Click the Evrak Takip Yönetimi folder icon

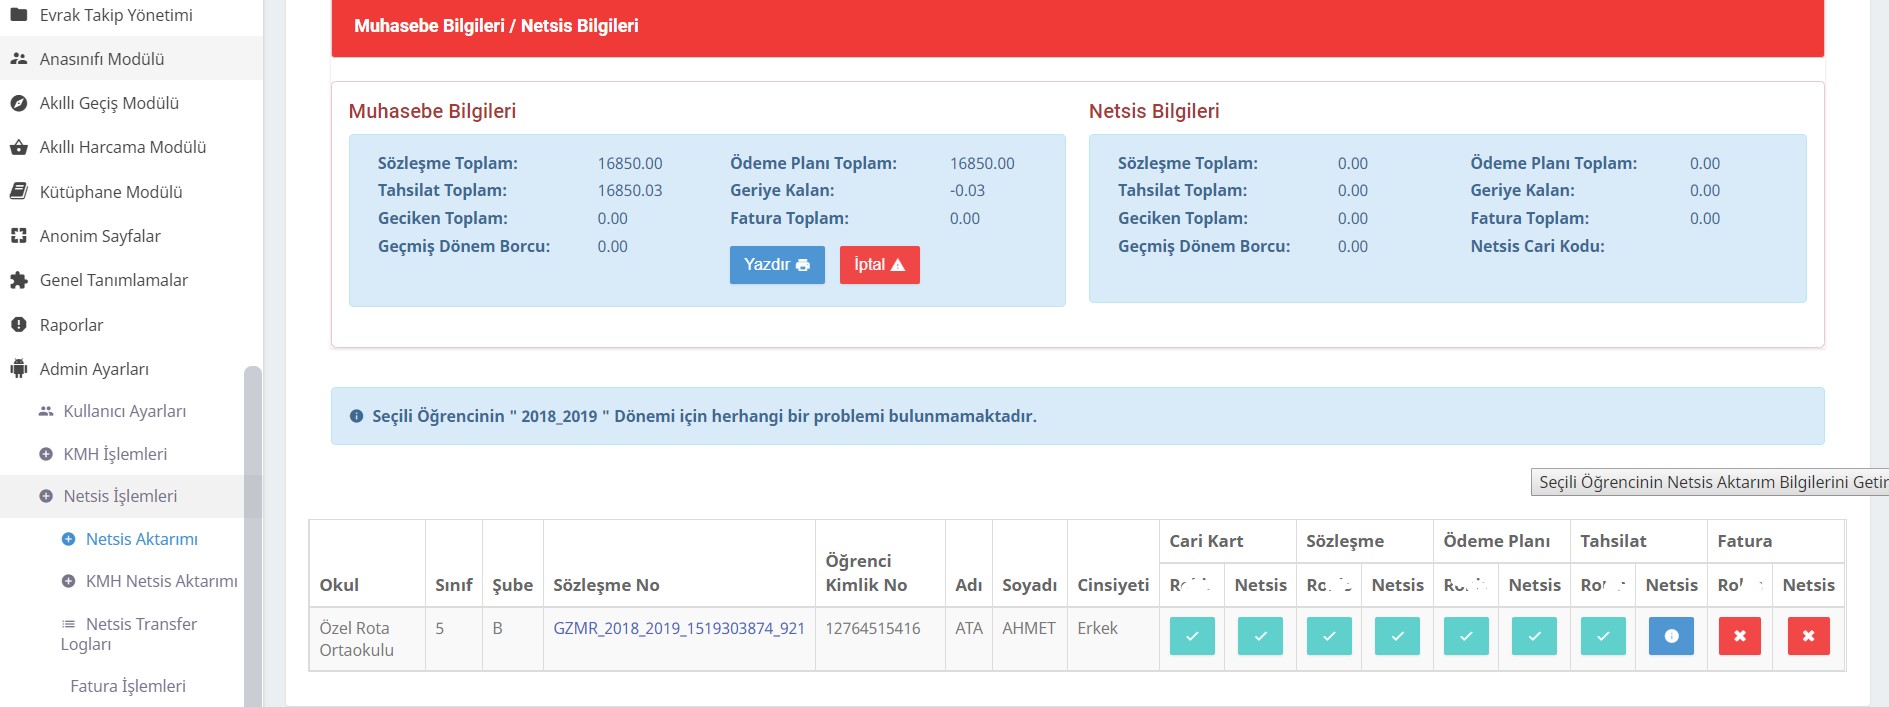(x=18, y=15)
